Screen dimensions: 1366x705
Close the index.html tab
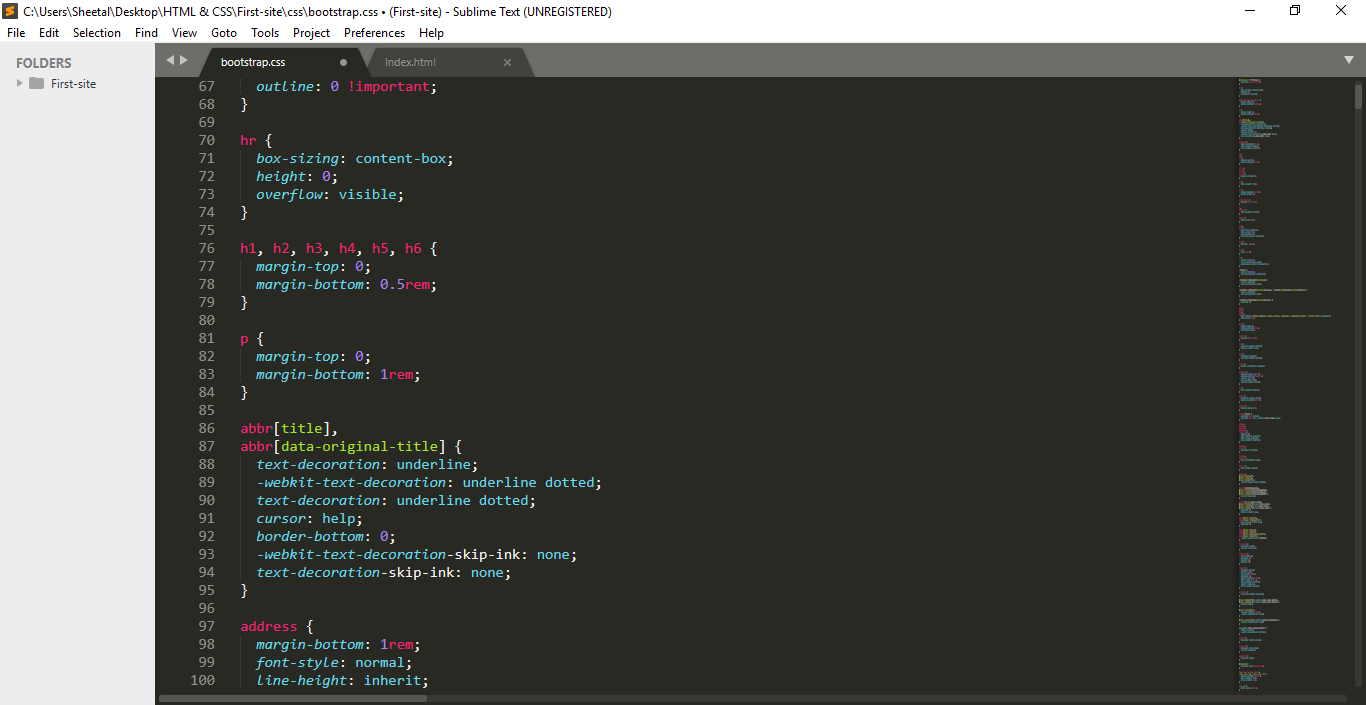pos(507,62)
